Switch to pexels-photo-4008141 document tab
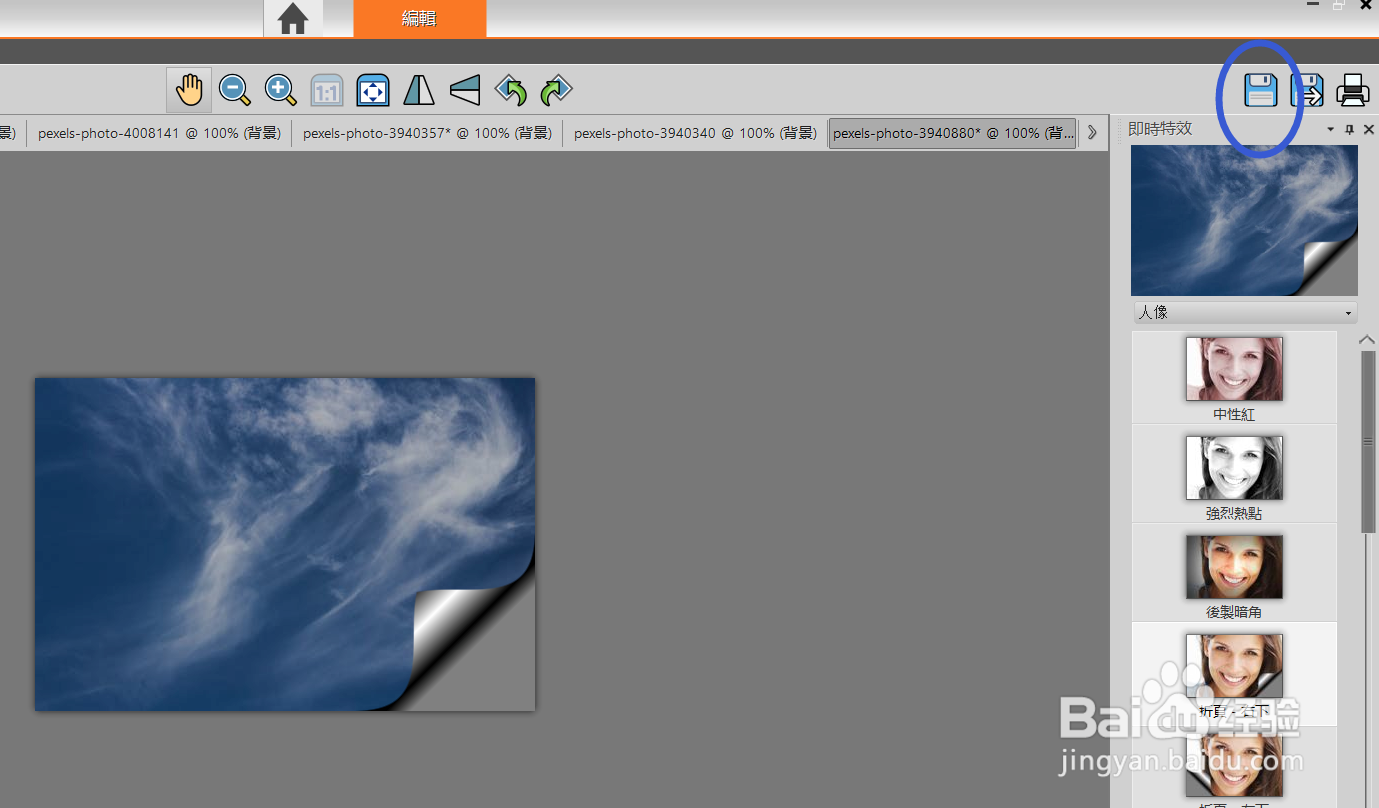Screen dimensions: 1379x808 click(x=159, y=133)
